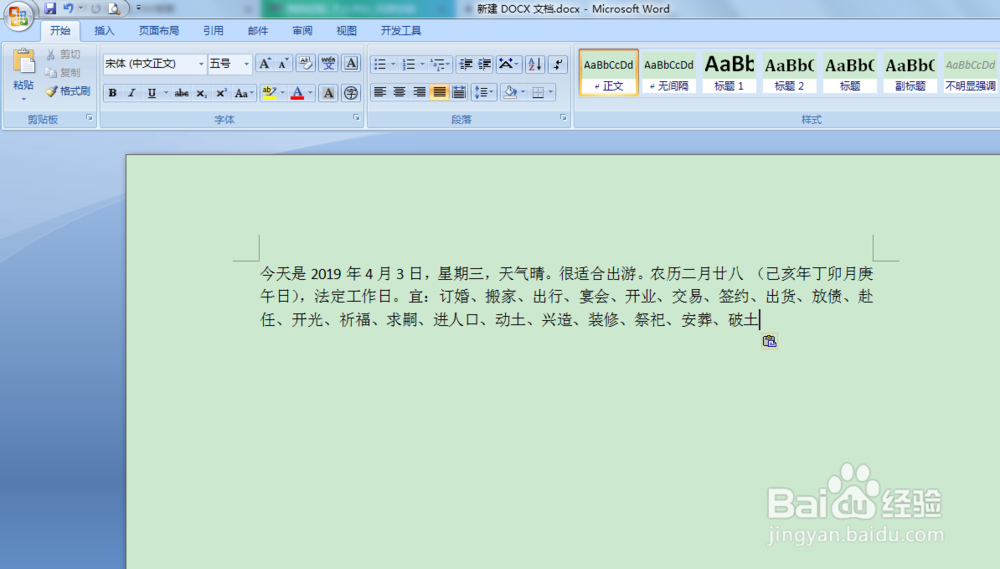Toggle superscript formatting
This screenshot has width=1000, height=569.
click(x=221, y=93)
